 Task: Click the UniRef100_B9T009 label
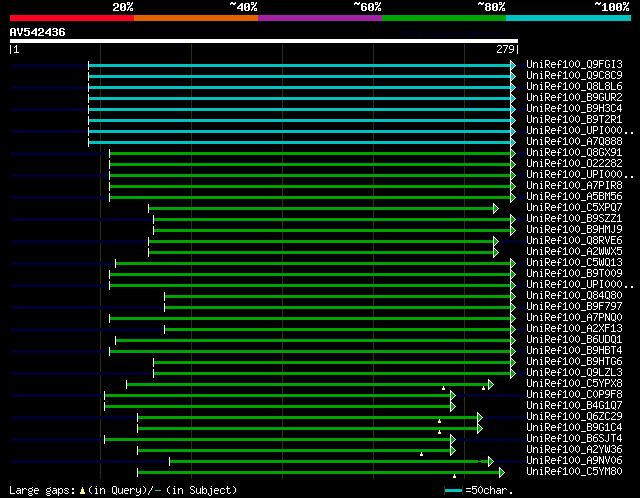pyautogui.click(x=574, y=274)
